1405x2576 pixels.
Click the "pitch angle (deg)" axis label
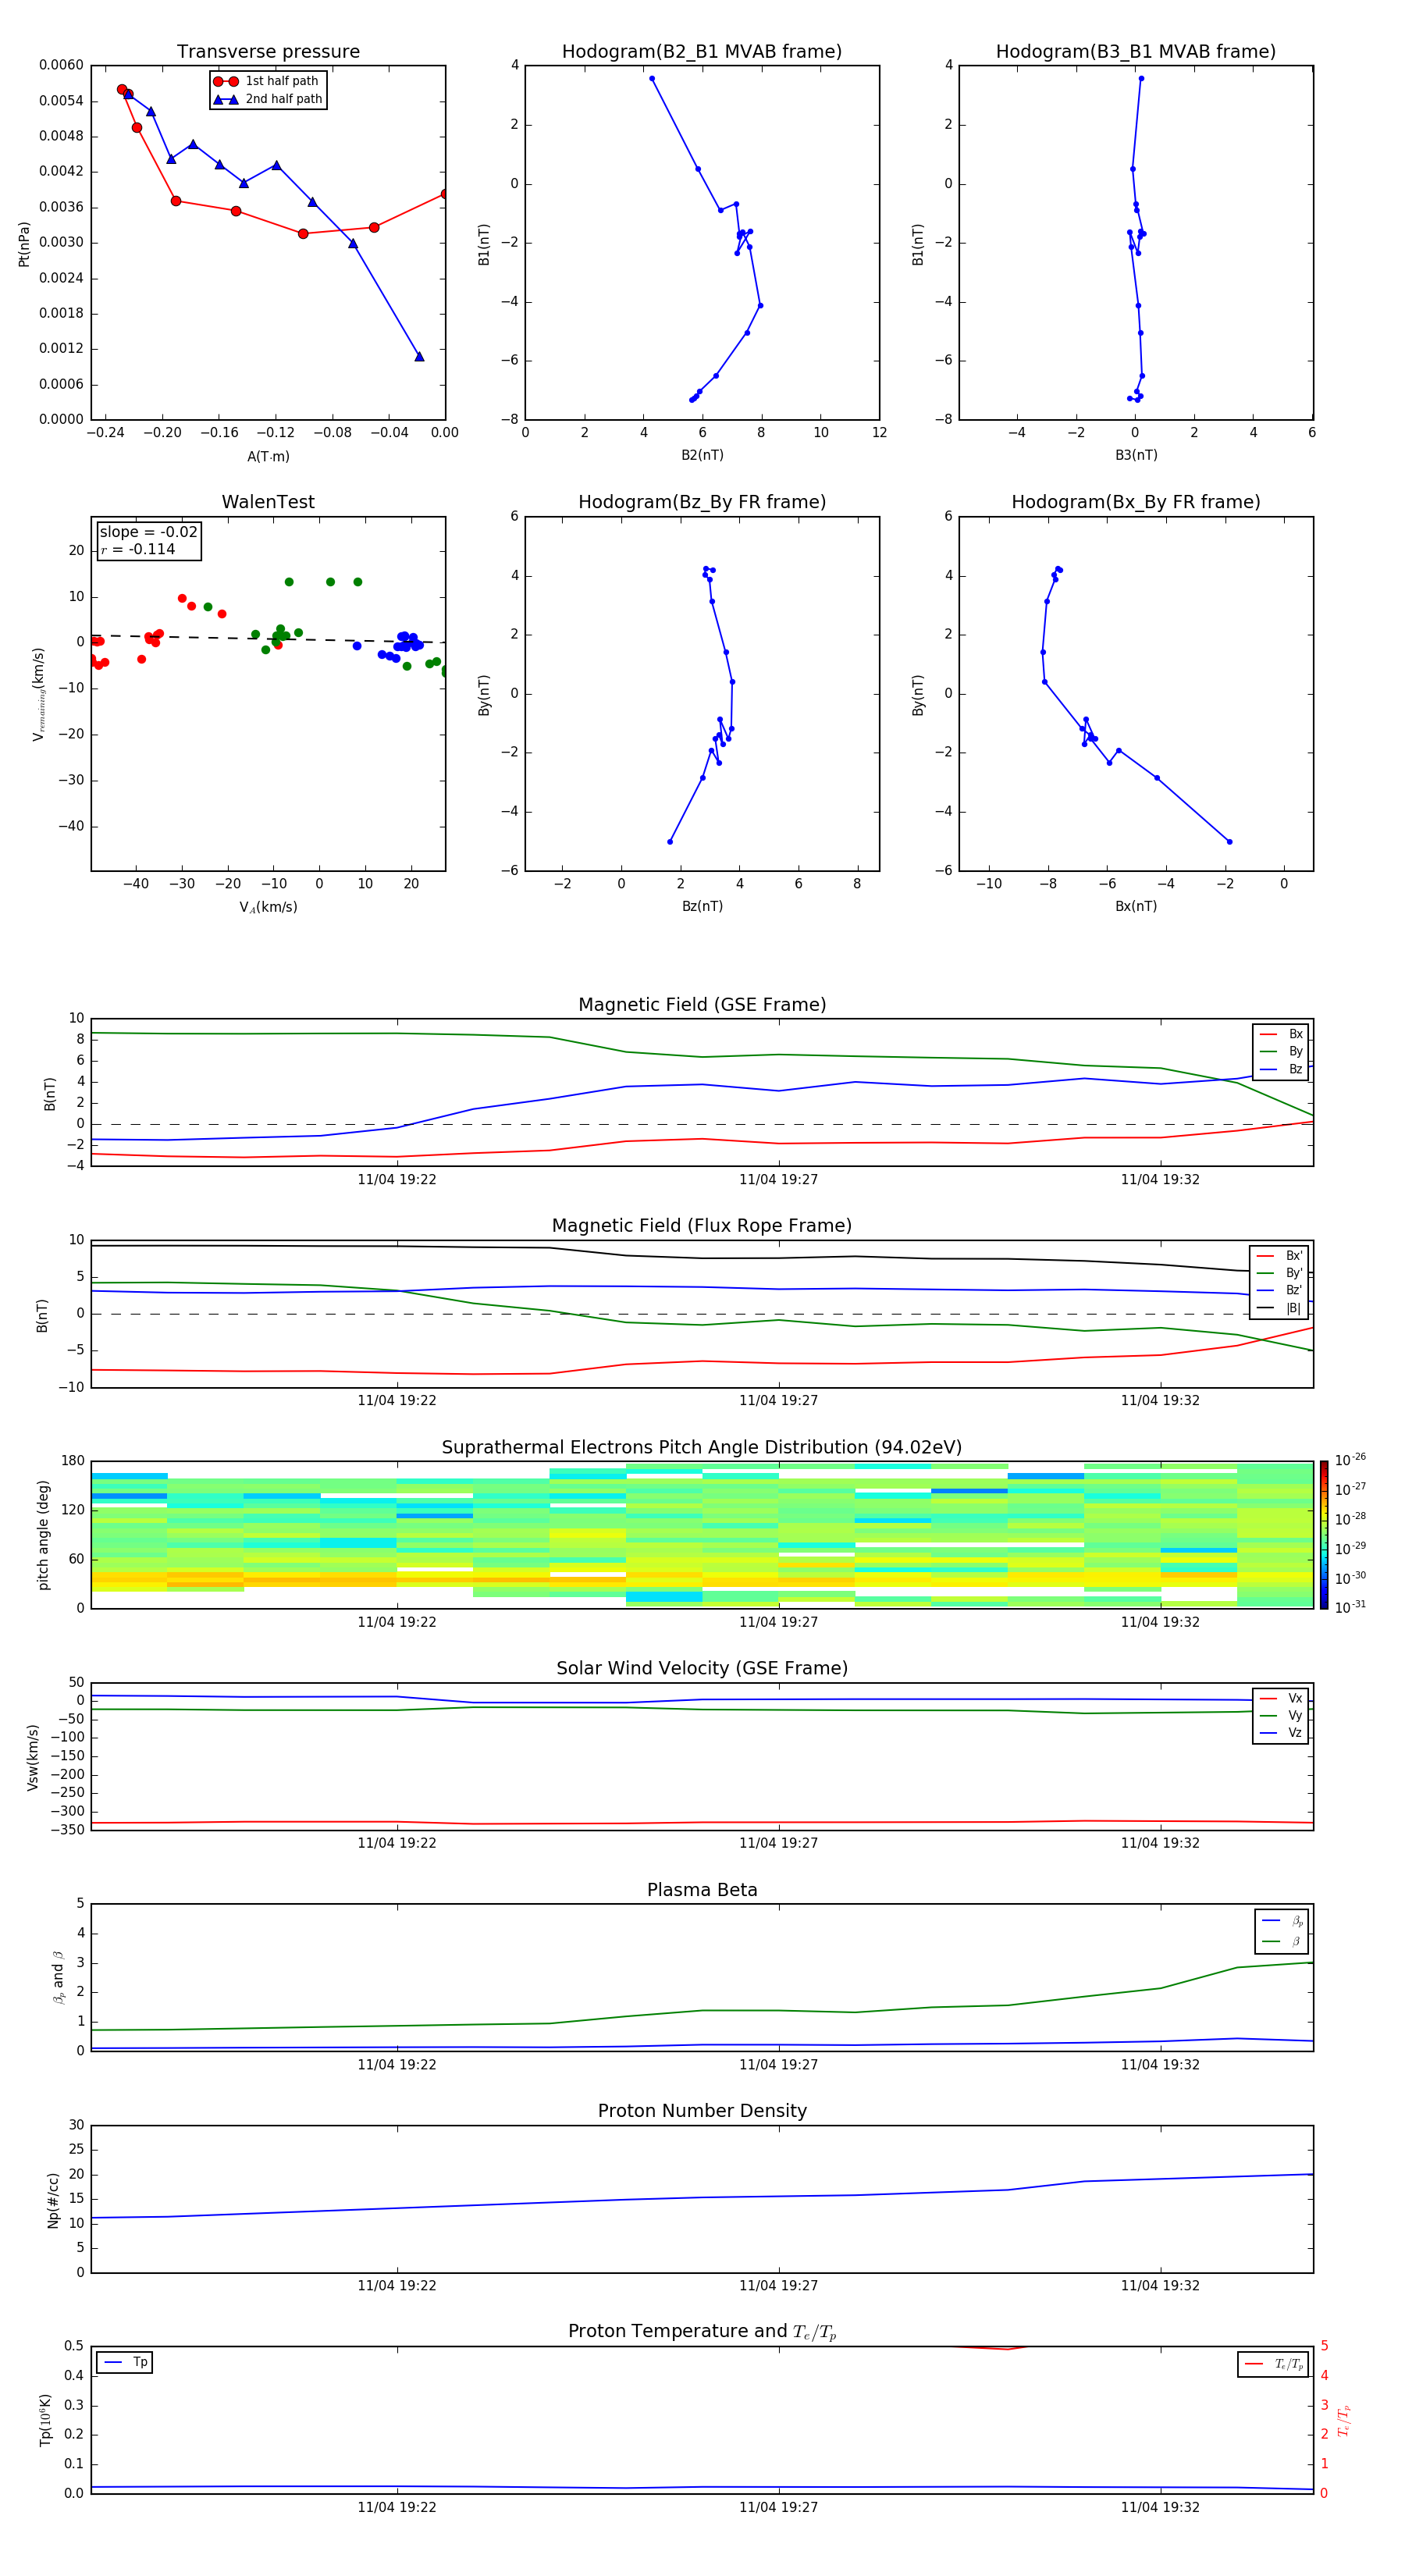pos(43,1535)
